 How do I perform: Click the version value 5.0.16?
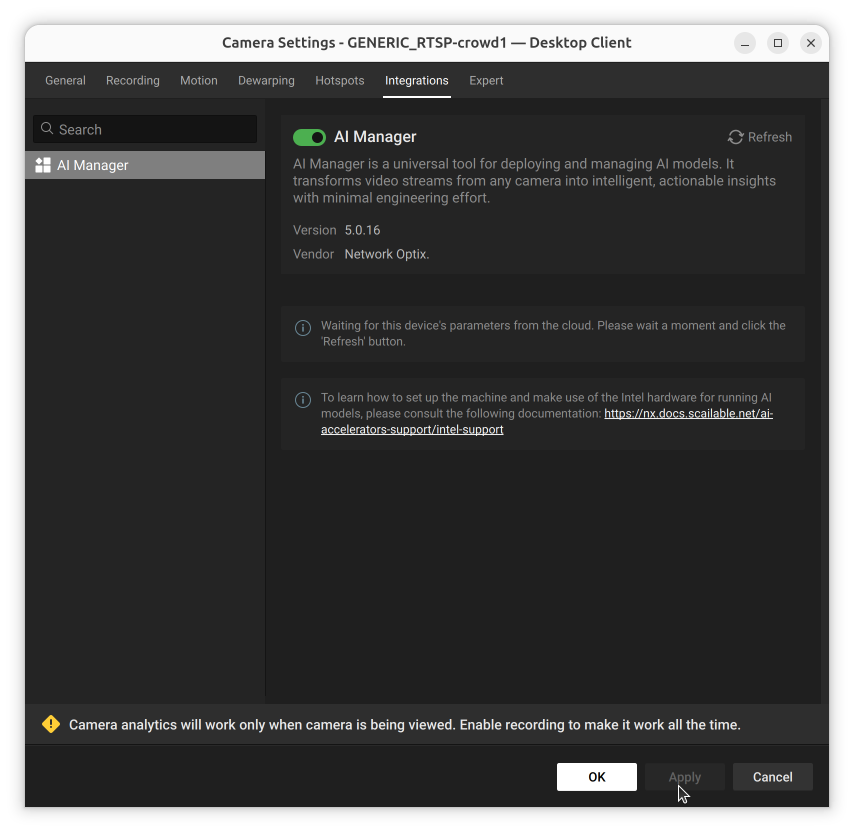tap(362, 230)
